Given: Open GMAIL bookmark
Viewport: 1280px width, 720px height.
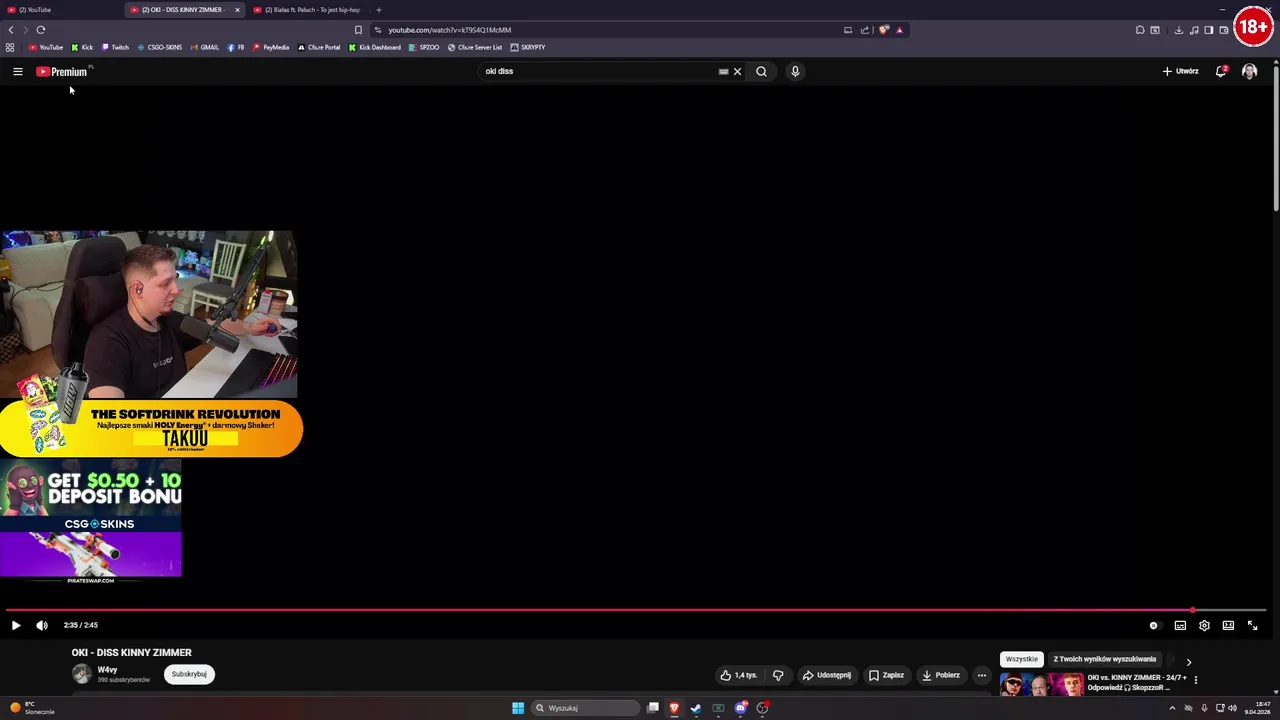Looking at the screenshot, I should pyautogui.click(x=205, y=47).
